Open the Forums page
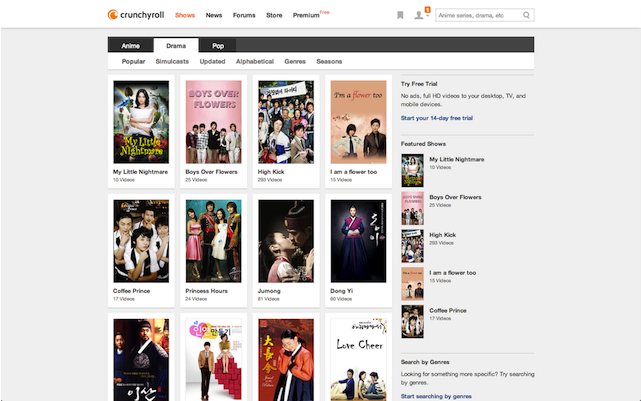Screen dimensions: 641x401 coord(244,15)
